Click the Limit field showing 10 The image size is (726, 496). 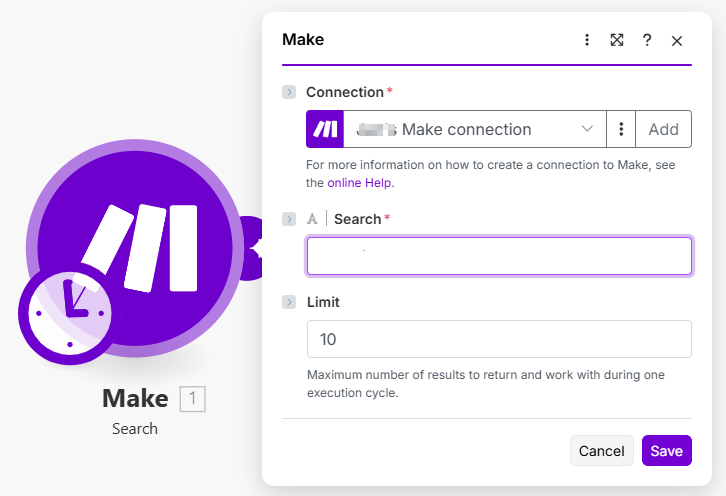499,339
